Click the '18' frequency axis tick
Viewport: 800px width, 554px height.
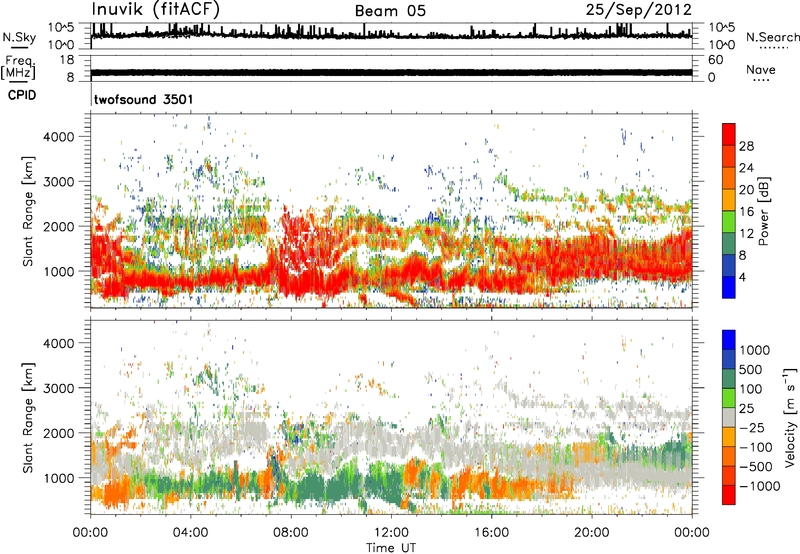click(x=67, y=60)
